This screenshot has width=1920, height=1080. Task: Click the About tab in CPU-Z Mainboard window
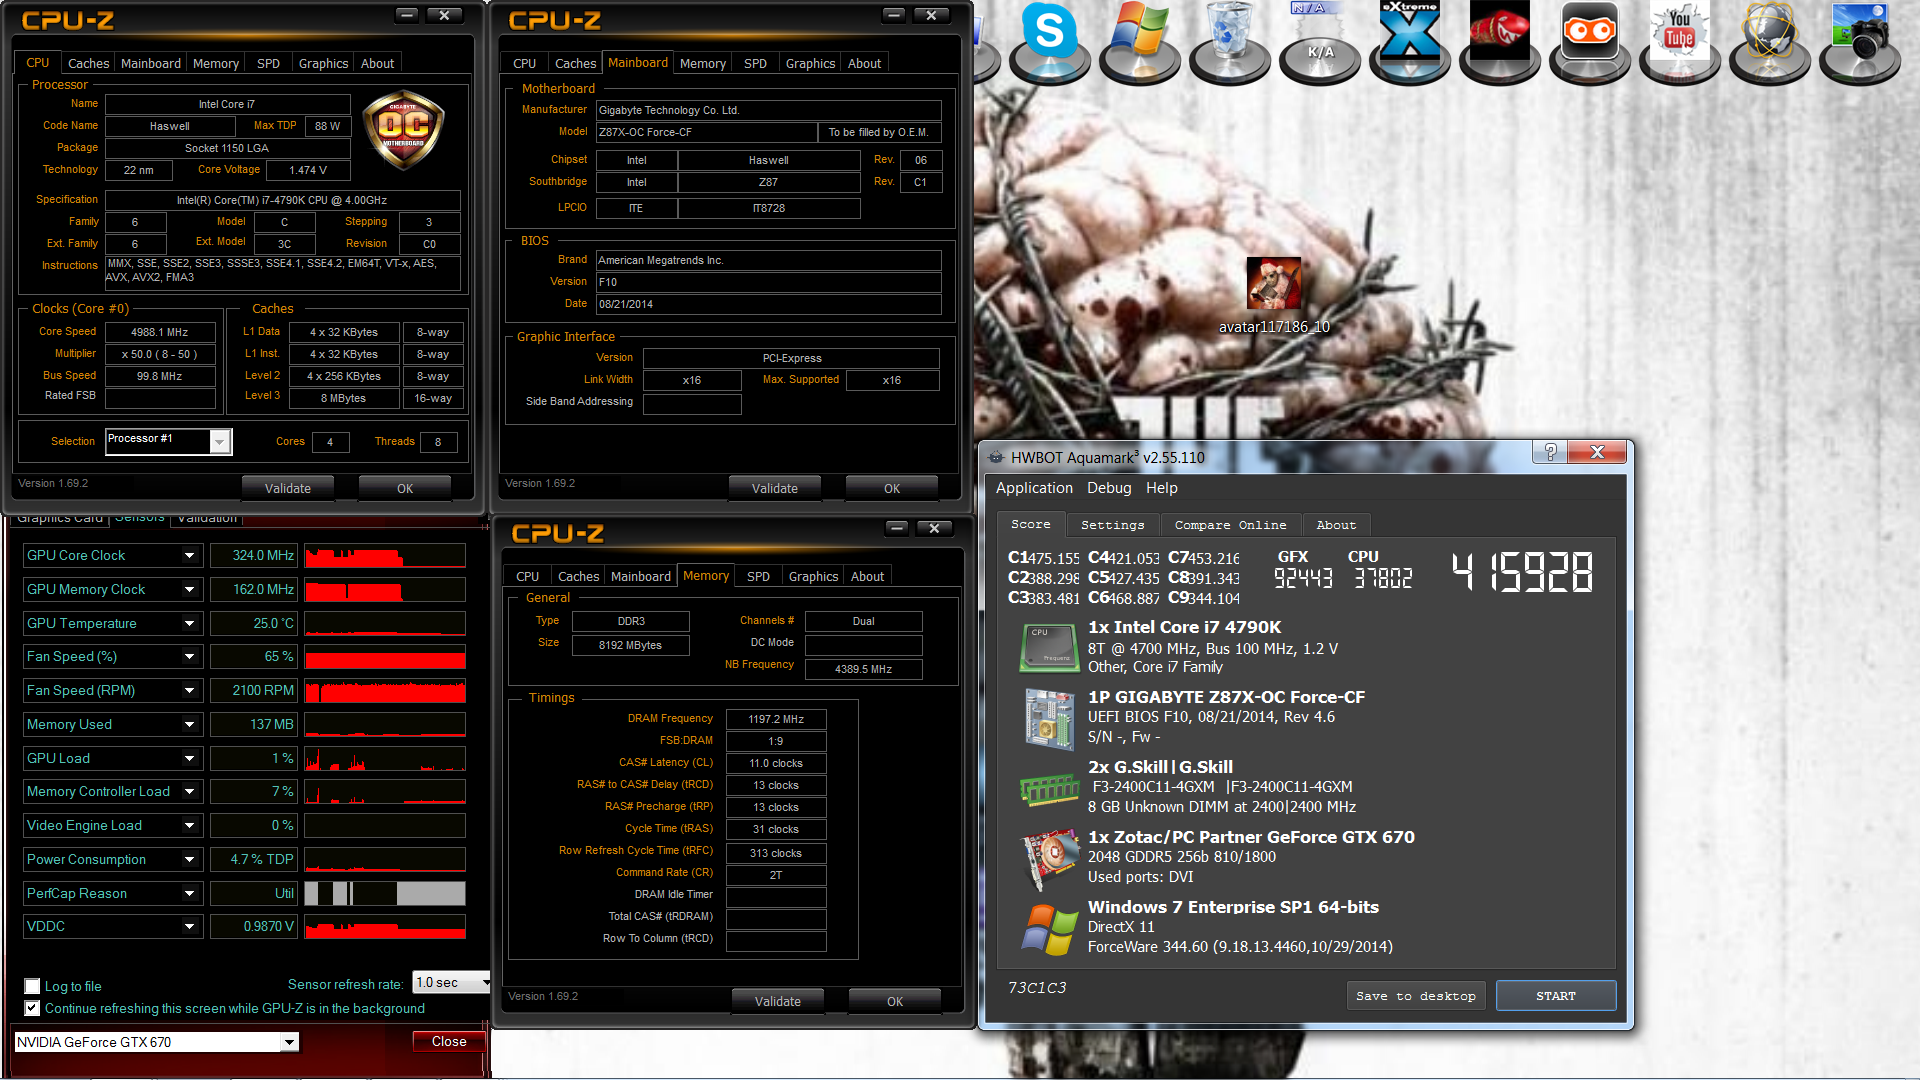(x=864, y=63)
